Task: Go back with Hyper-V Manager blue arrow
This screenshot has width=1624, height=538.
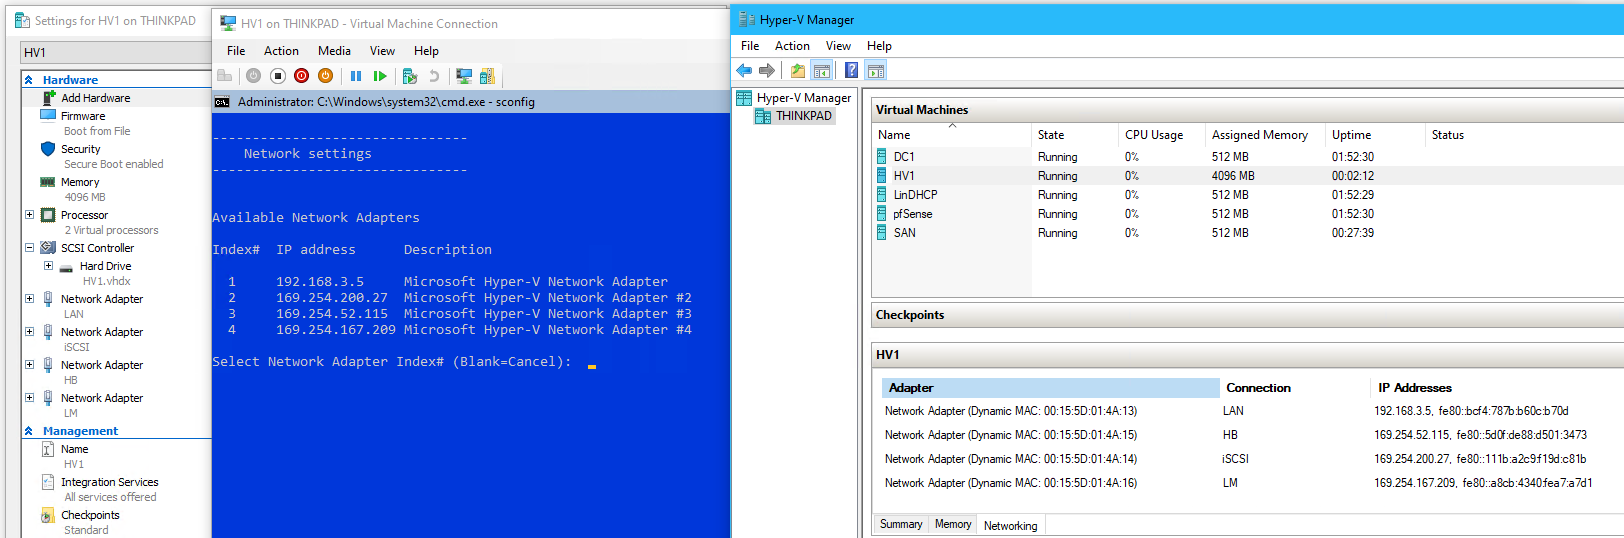Action: 744,70
